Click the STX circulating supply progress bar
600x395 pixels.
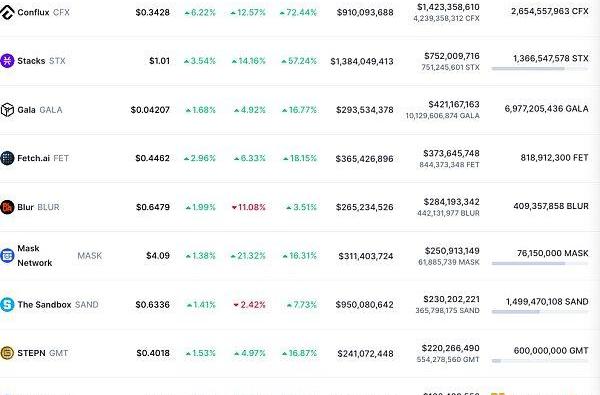point(540,69)
